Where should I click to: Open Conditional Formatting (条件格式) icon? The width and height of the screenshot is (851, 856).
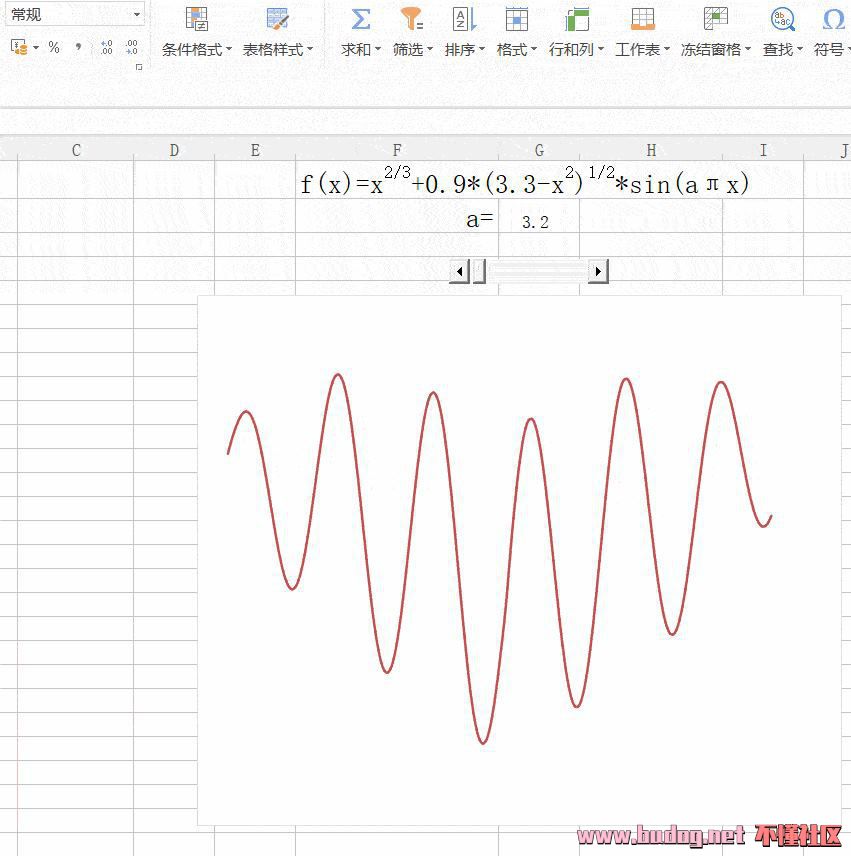(x=197, y=19)
